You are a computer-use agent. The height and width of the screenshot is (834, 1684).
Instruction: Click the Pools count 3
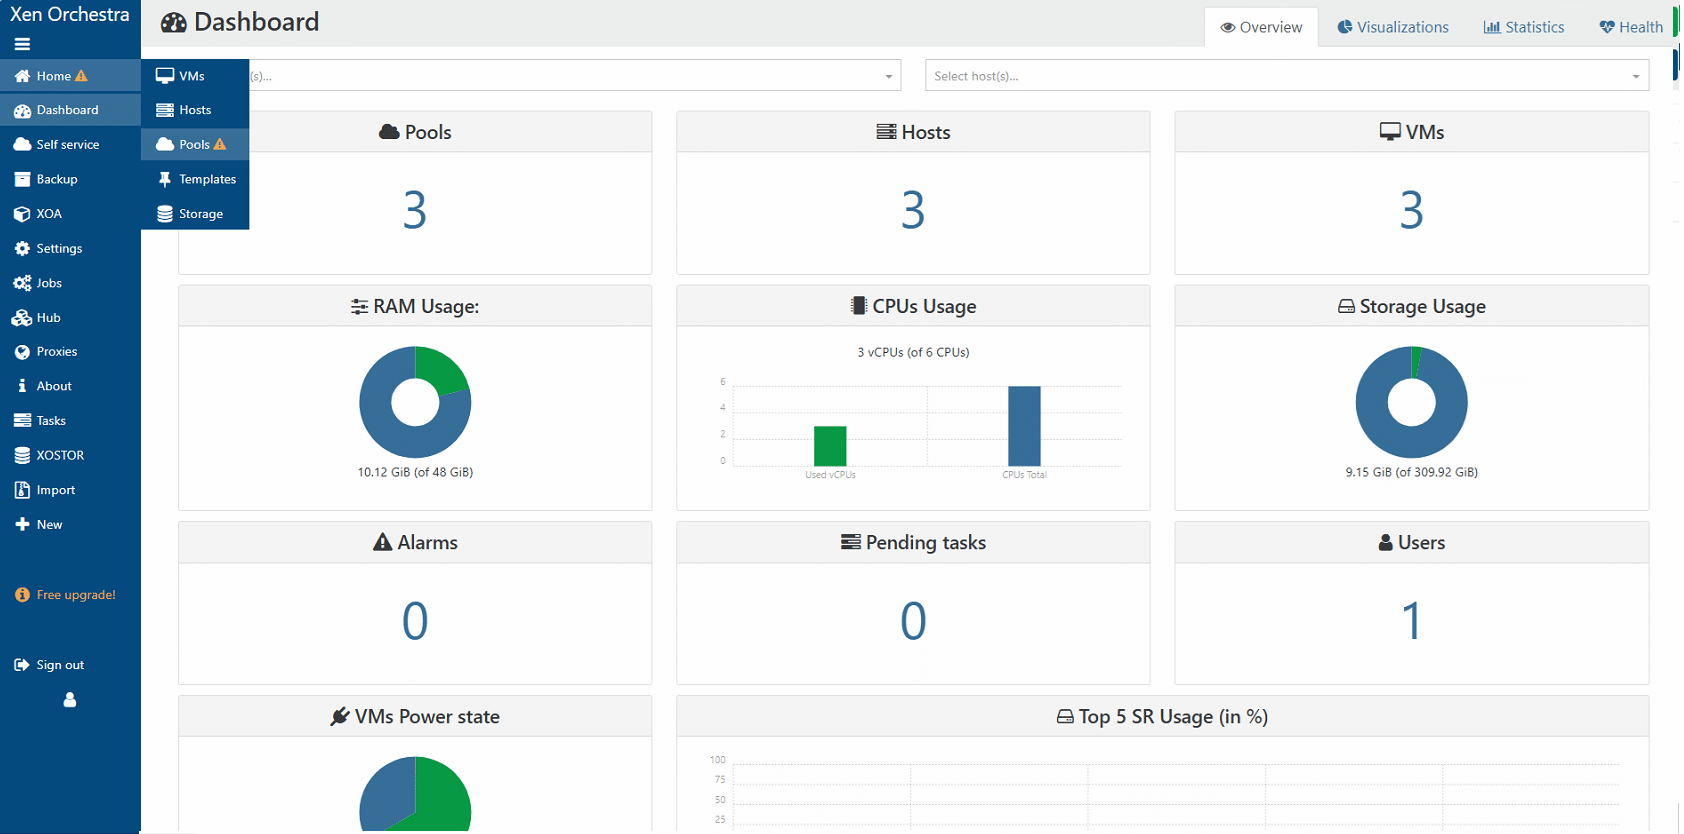tap(415, 211)
